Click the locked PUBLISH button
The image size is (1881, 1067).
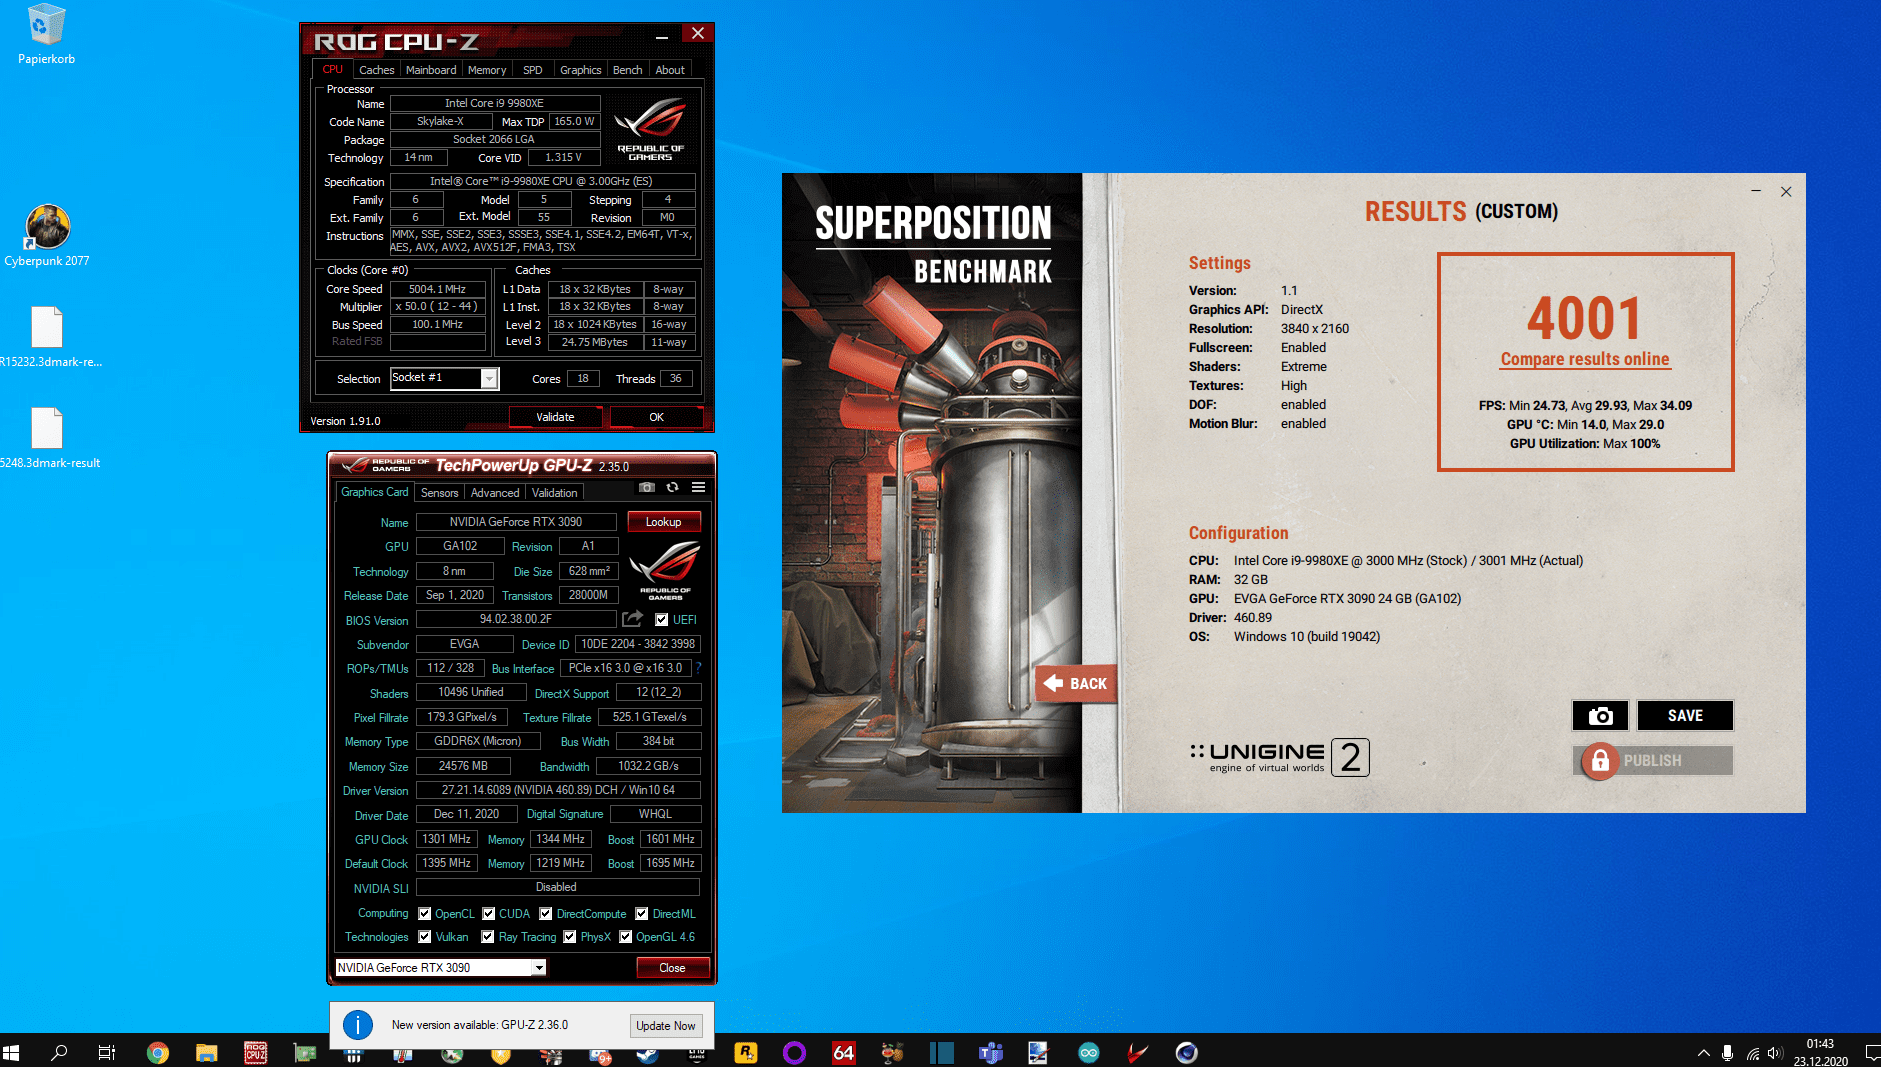coord(1653,761)
